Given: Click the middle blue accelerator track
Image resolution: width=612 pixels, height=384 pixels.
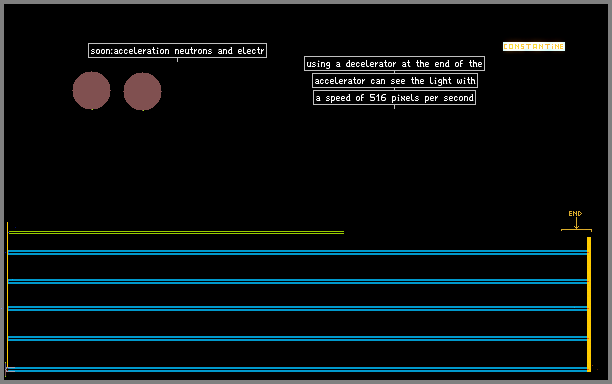Looking at the screenshot, I should (x=297, y=308).
